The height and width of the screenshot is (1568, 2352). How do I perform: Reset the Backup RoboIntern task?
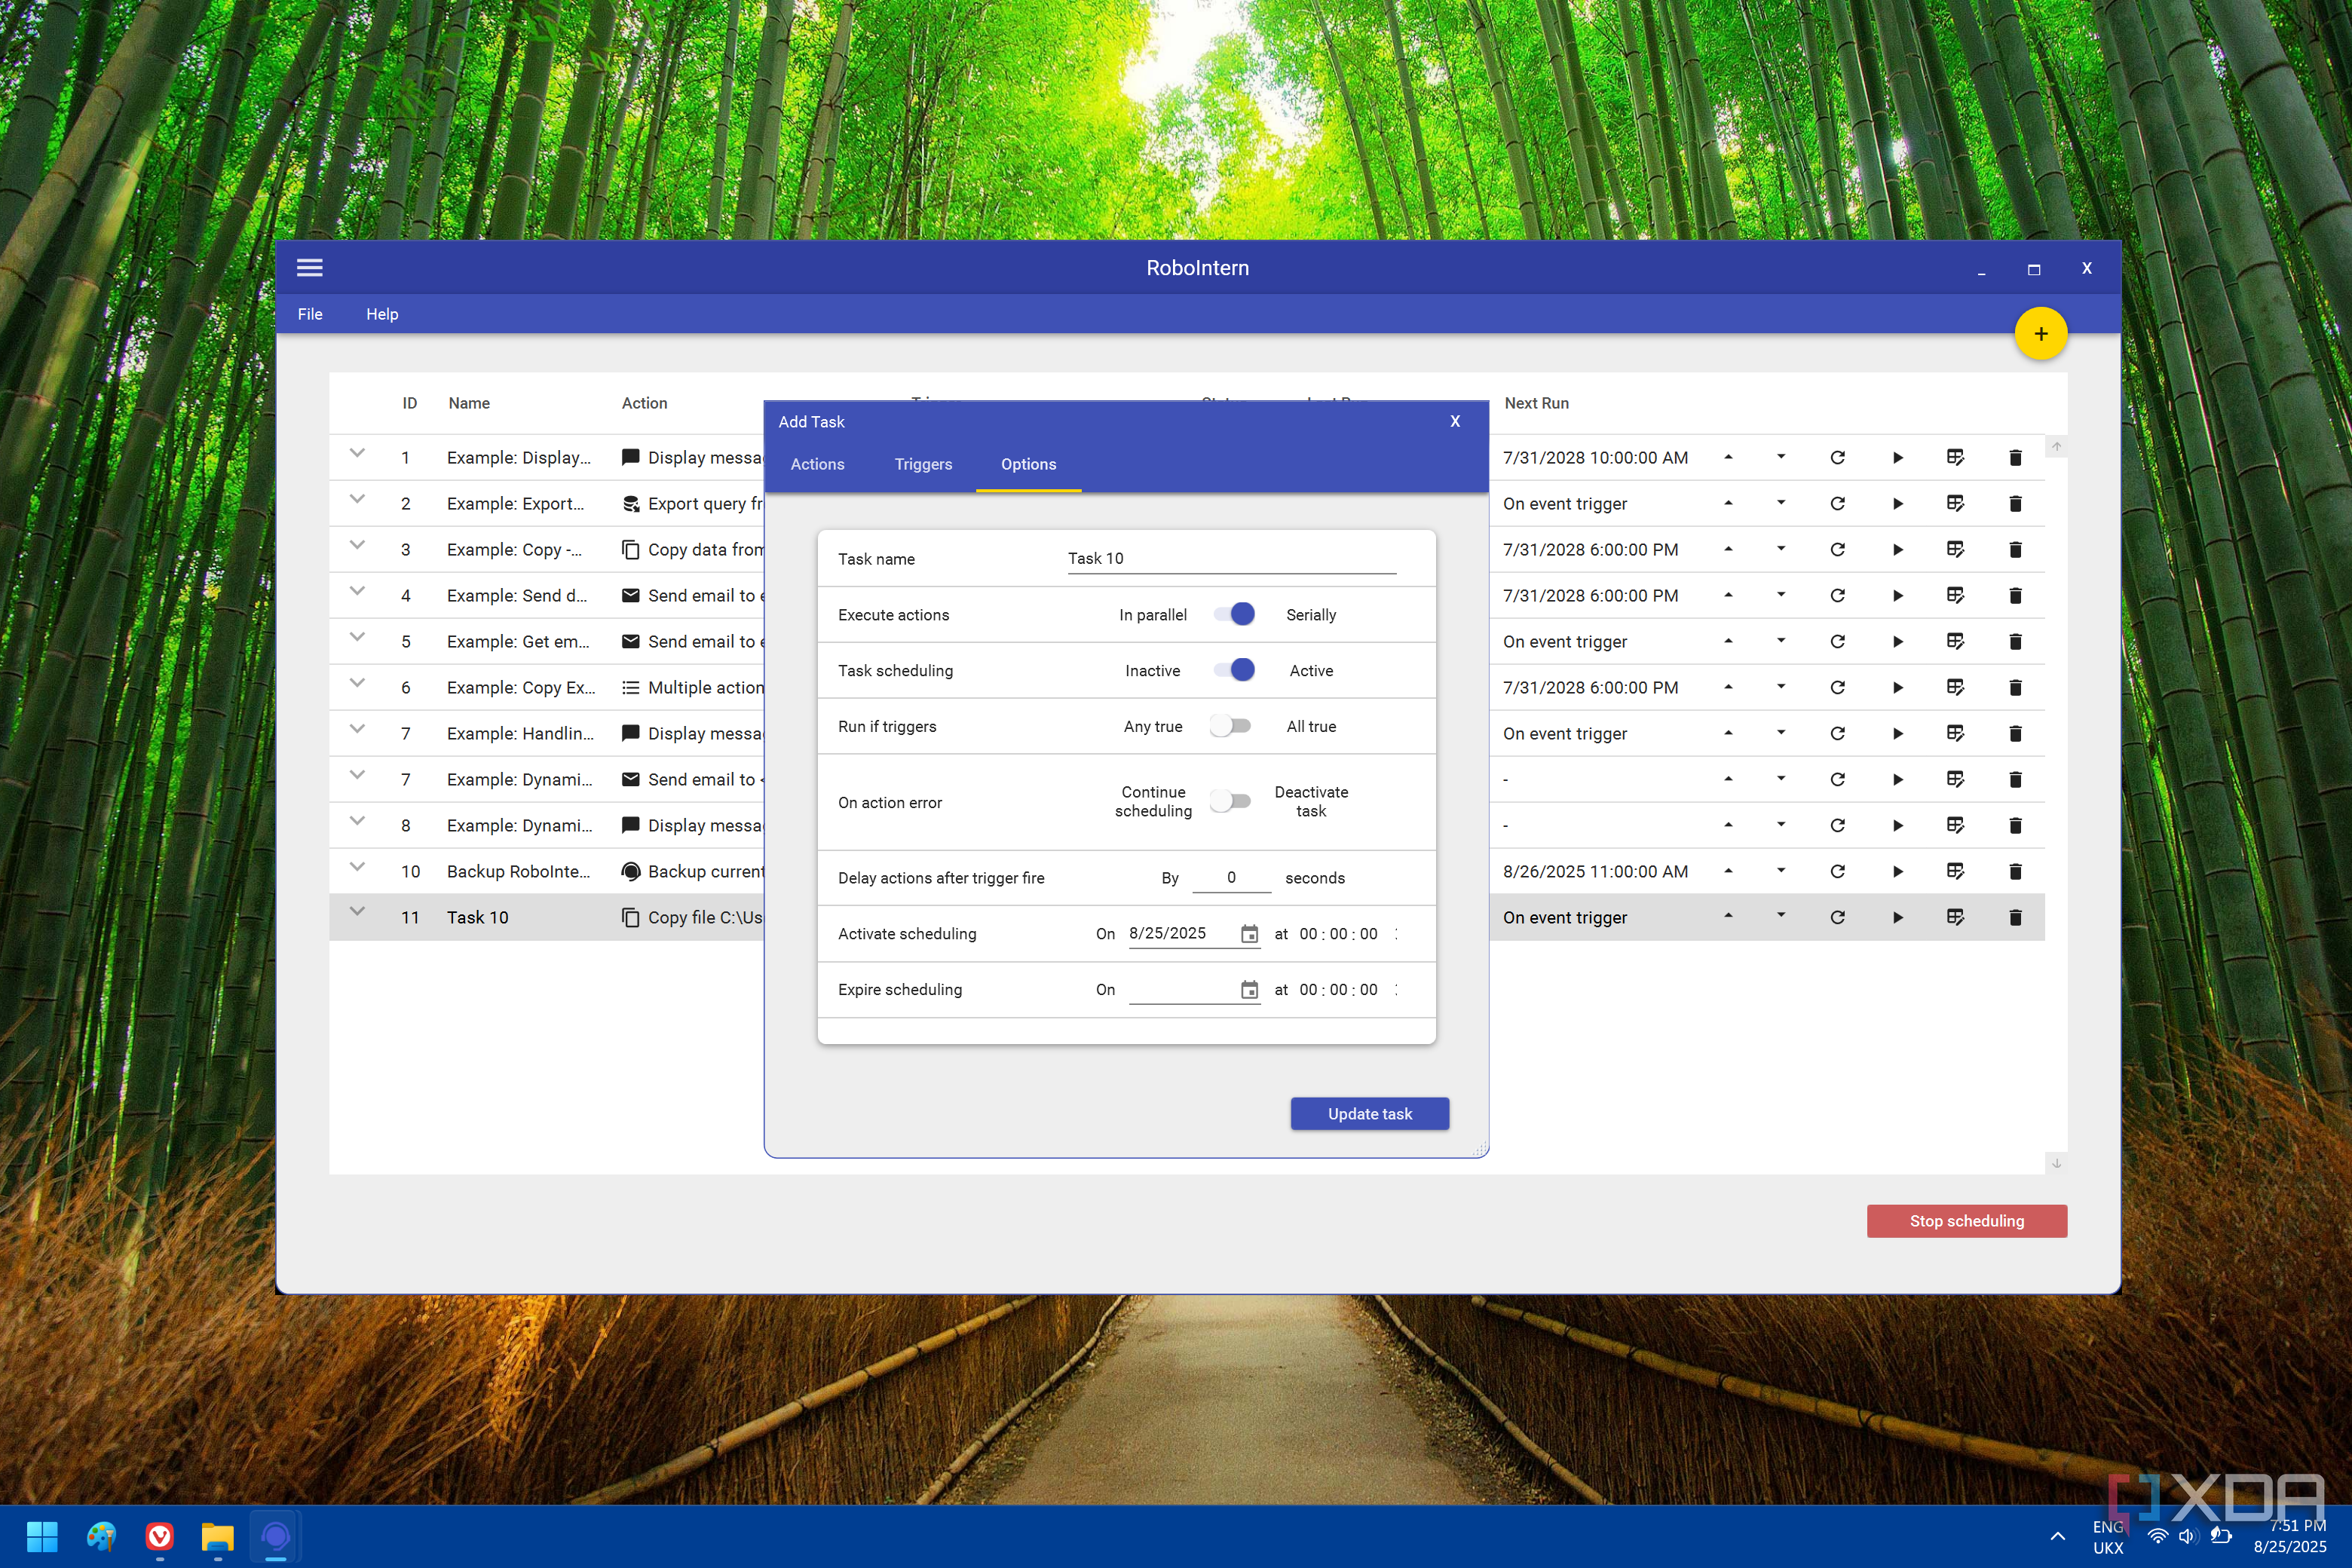point(1837,871)
